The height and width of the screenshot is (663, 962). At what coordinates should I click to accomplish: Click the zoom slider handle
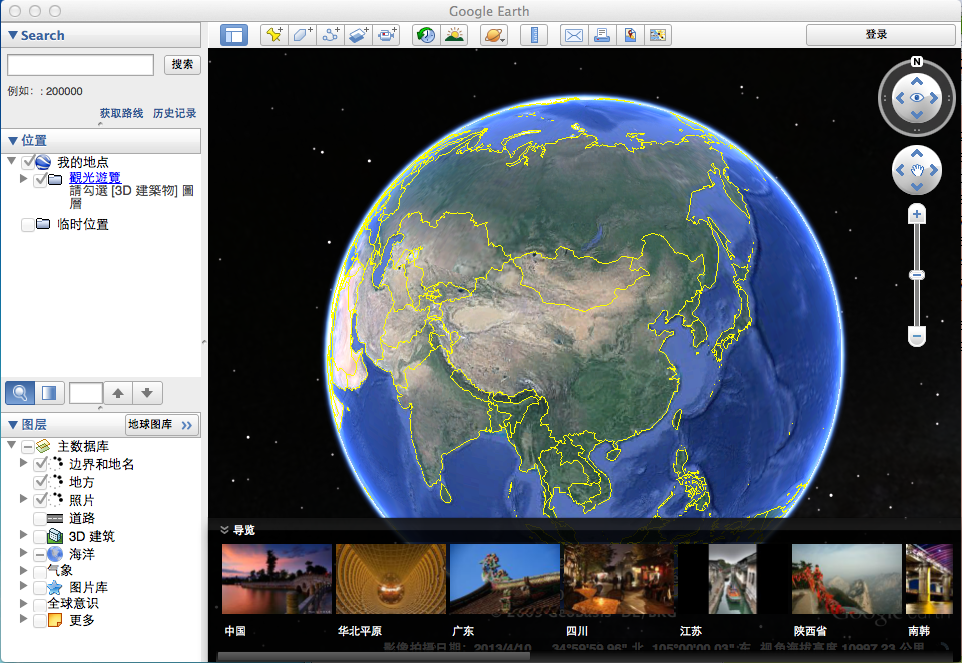pos(917,275)
